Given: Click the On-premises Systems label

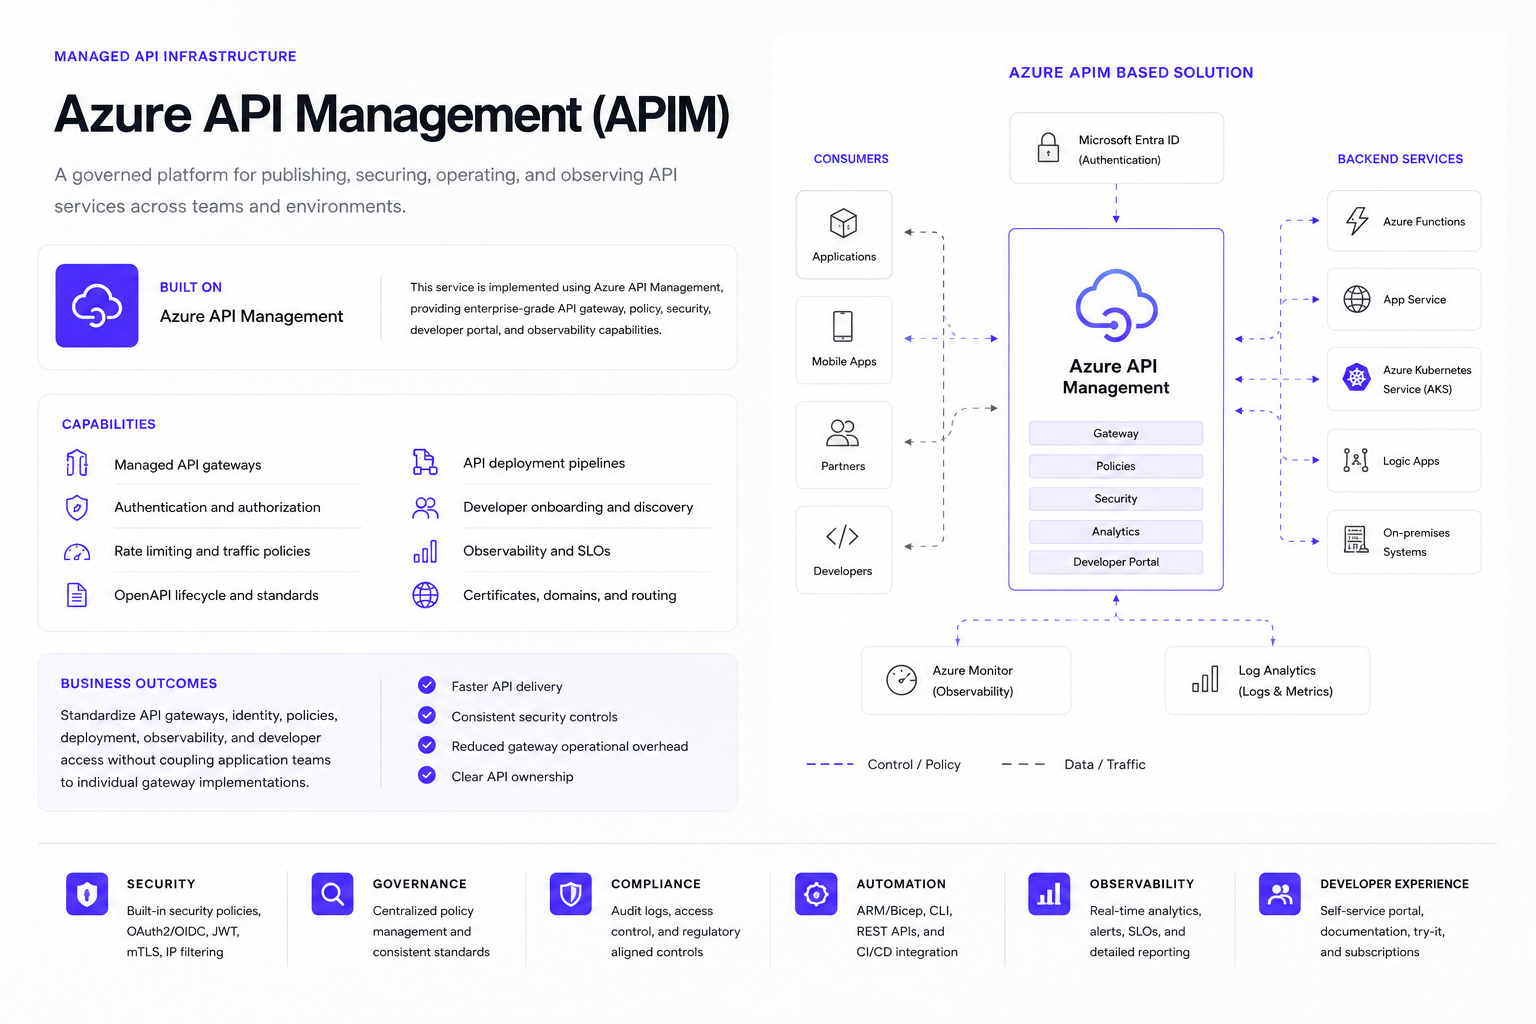Looking at the screenshot, I should click(x=1416, y=542).
